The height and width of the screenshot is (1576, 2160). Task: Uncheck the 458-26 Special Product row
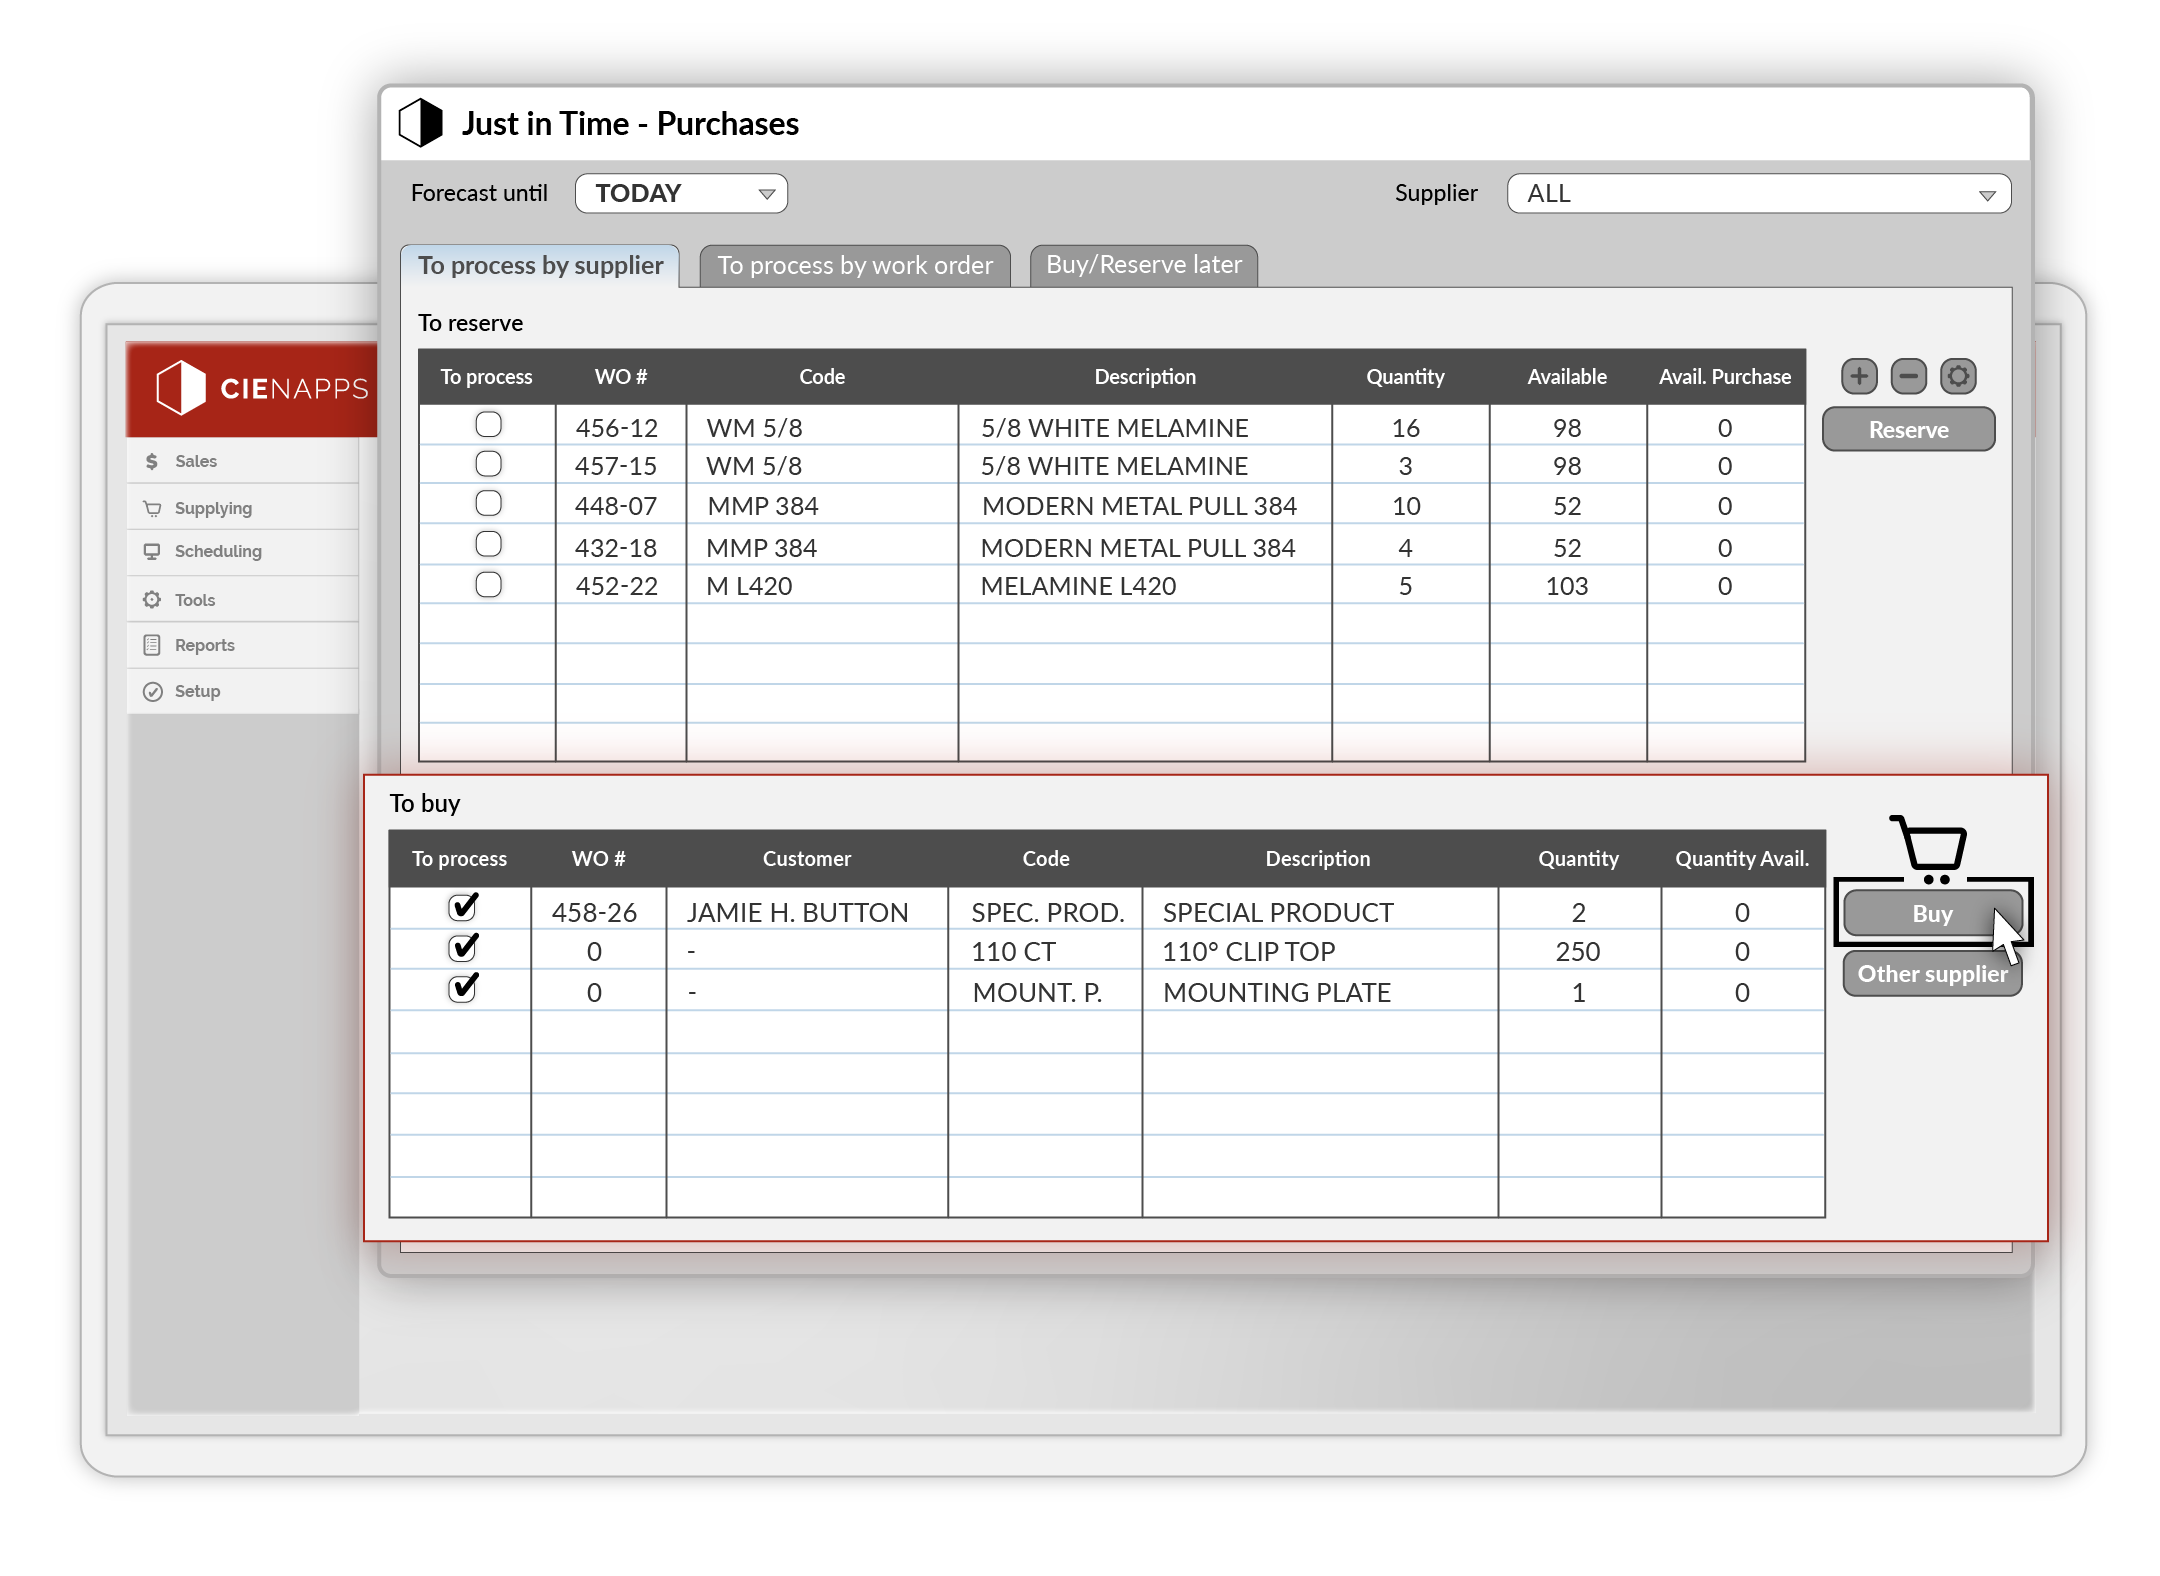point(462,908)
